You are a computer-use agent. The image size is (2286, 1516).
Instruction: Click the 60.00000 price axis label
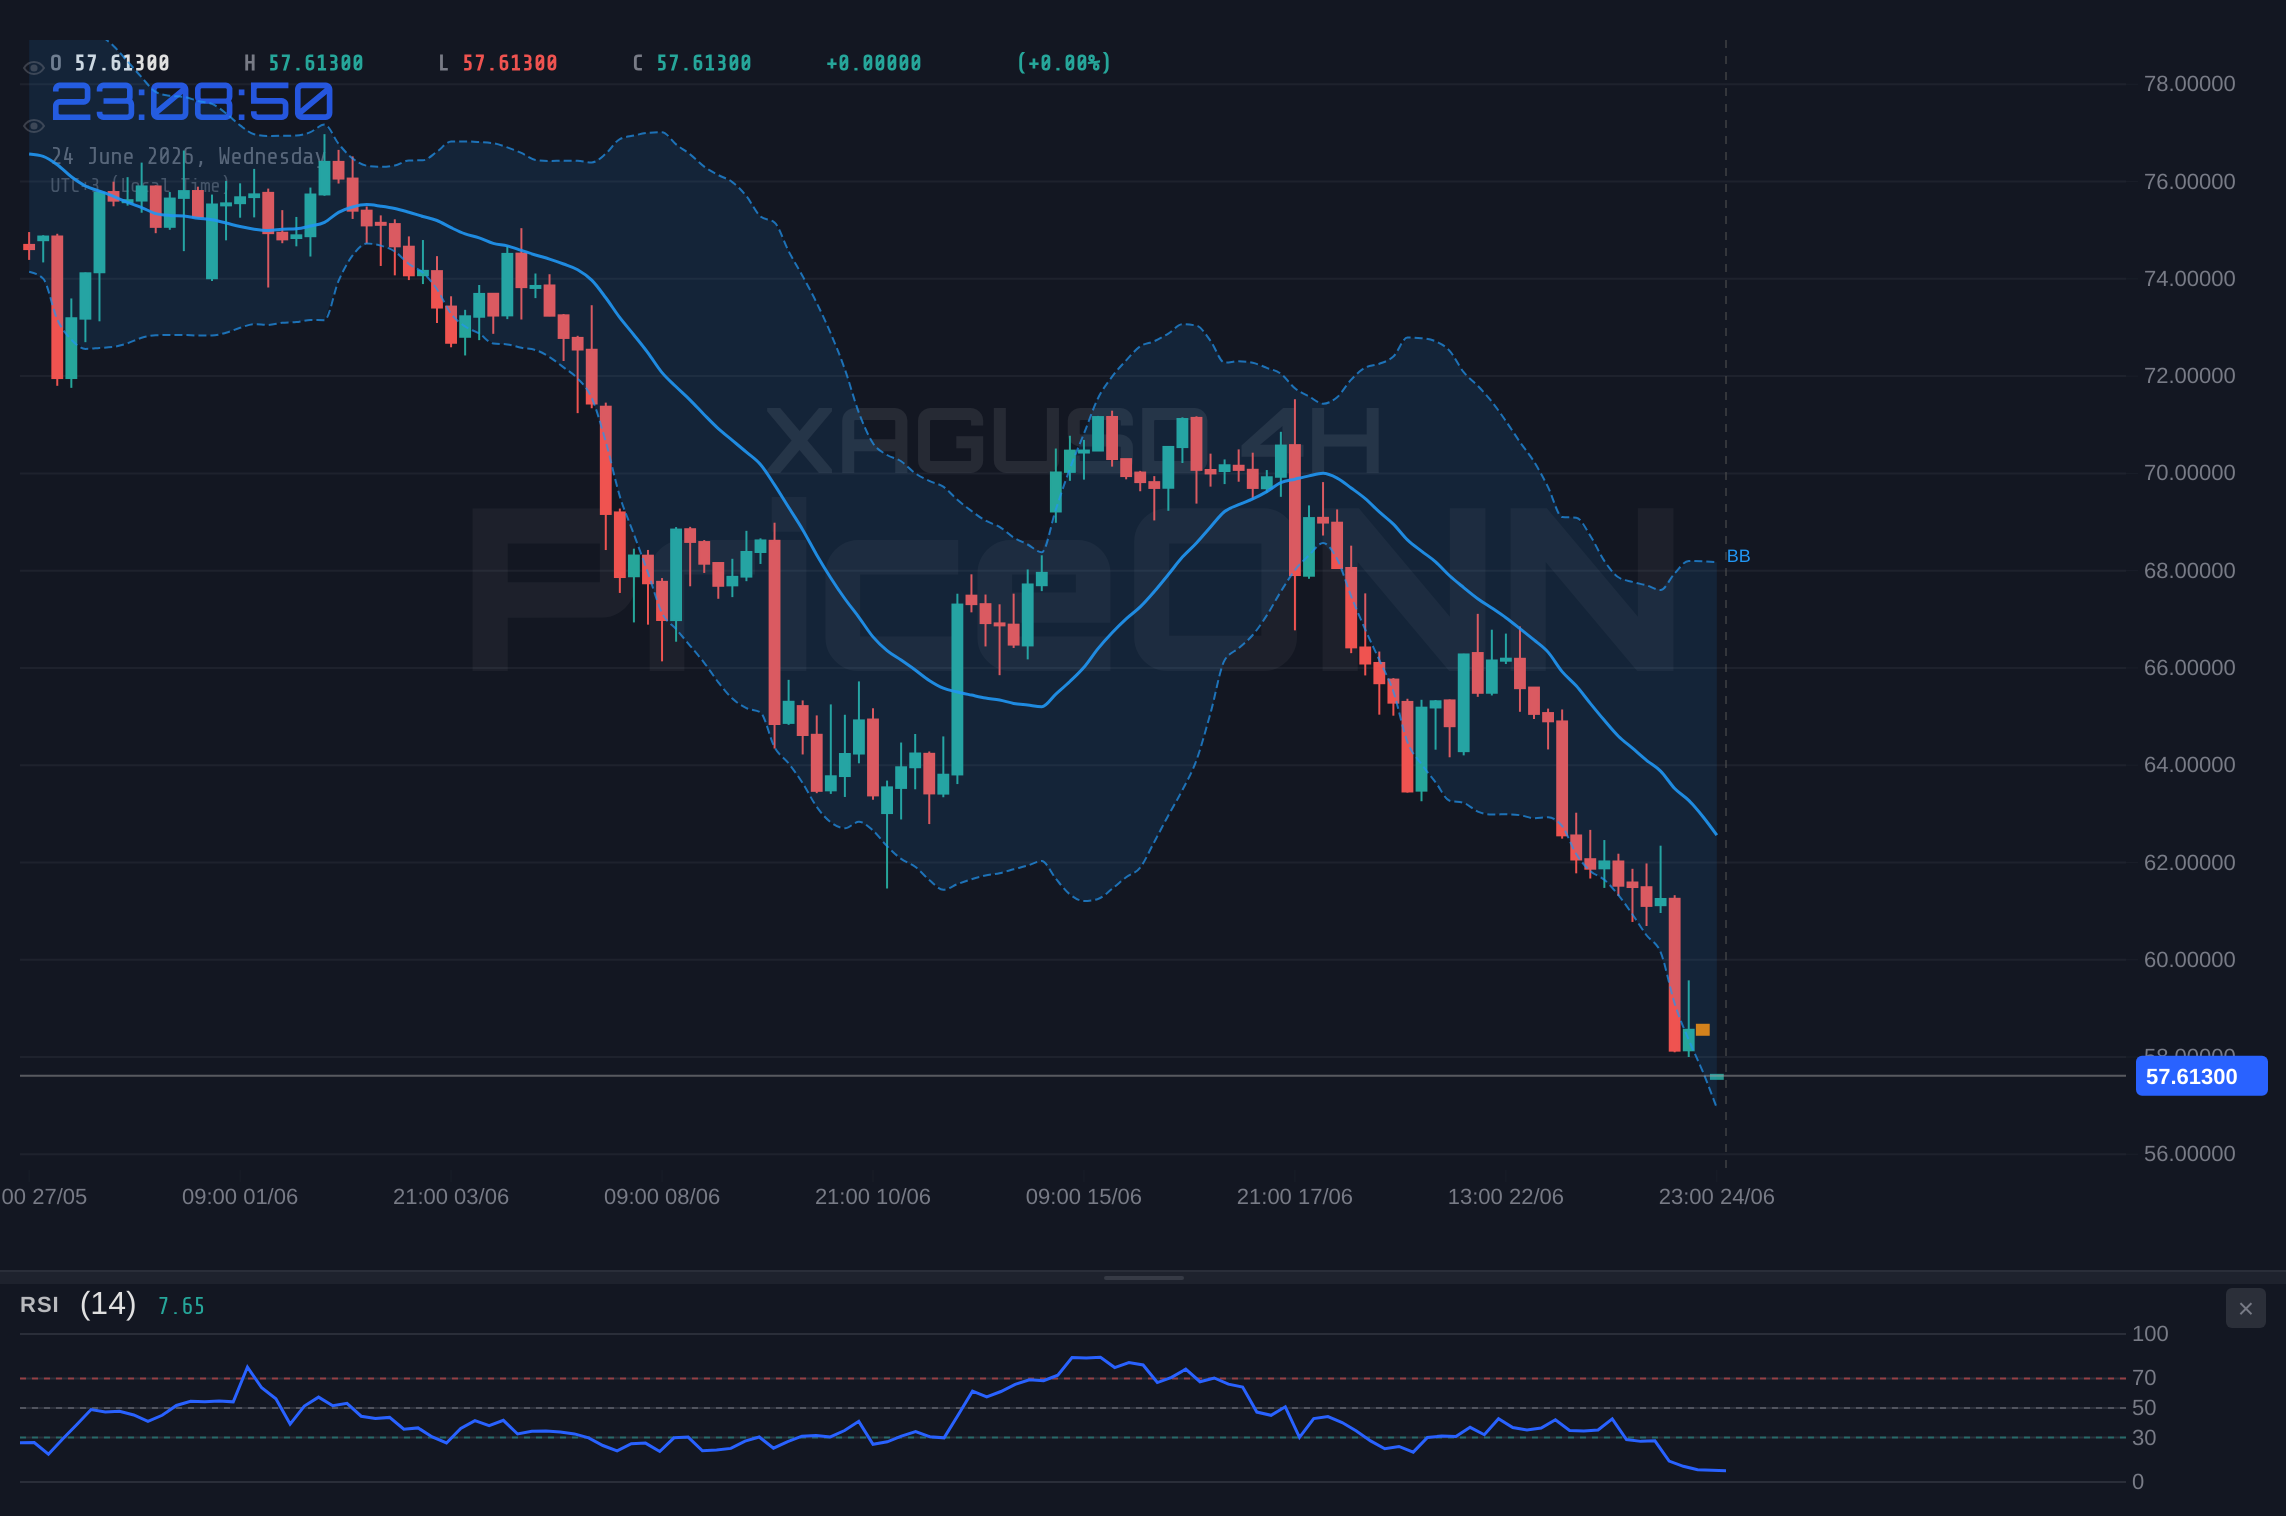(x=2189, y=960)
